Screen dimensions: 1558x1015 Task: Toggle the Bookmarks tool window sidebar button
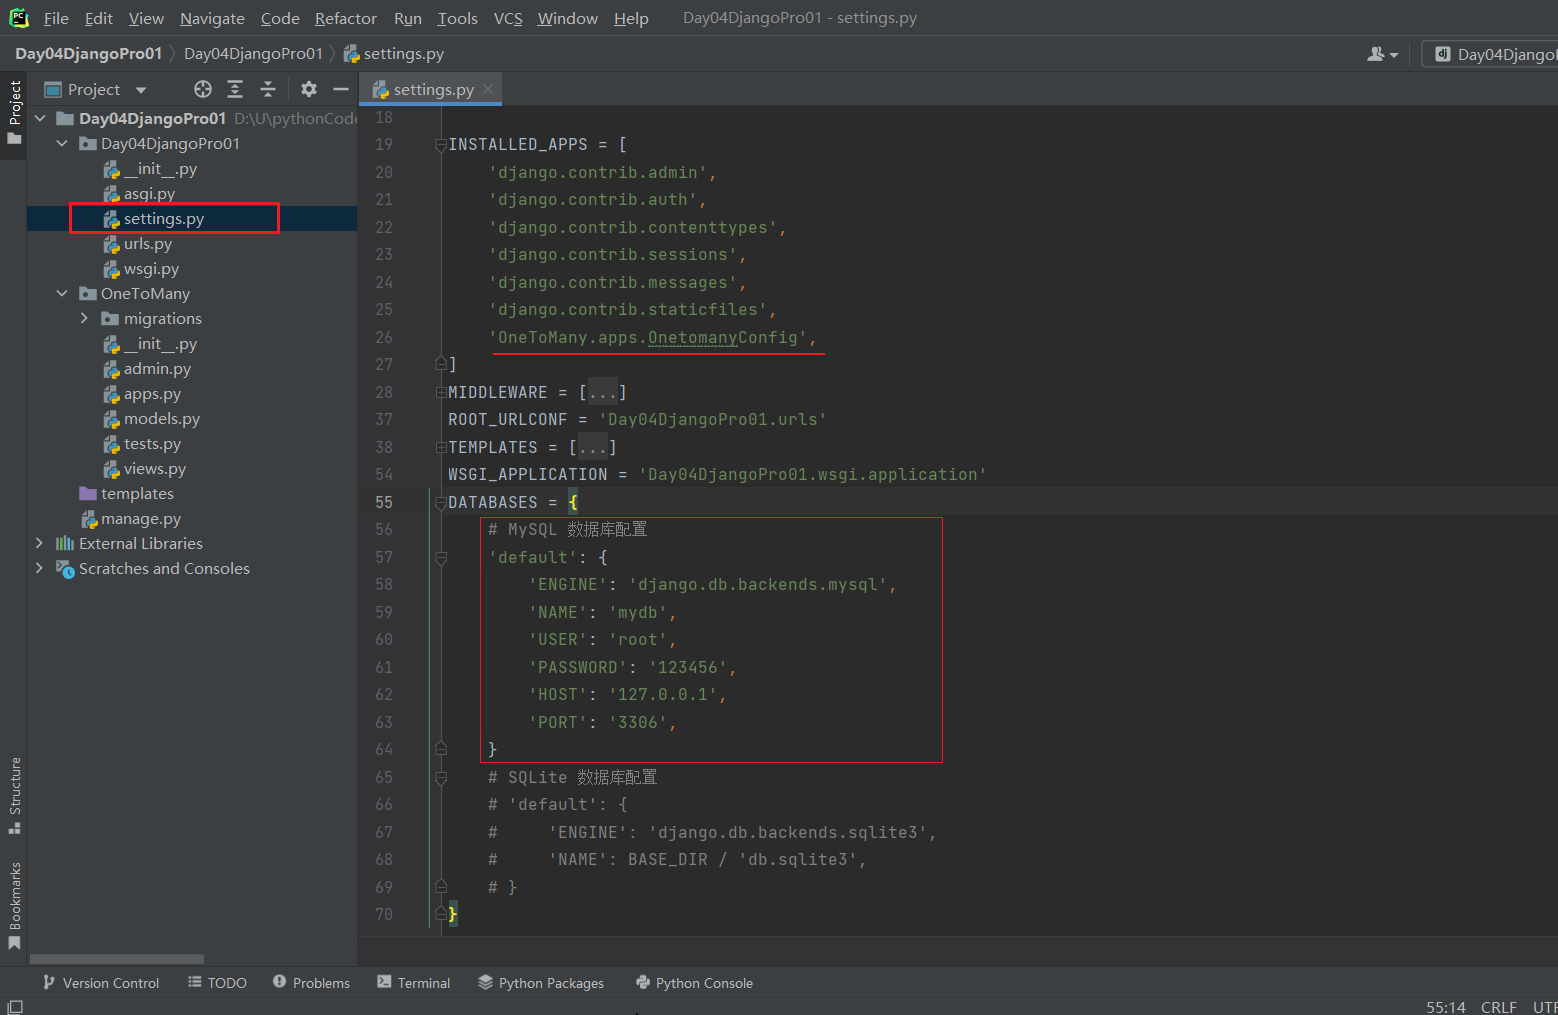(x=14, y=905)
